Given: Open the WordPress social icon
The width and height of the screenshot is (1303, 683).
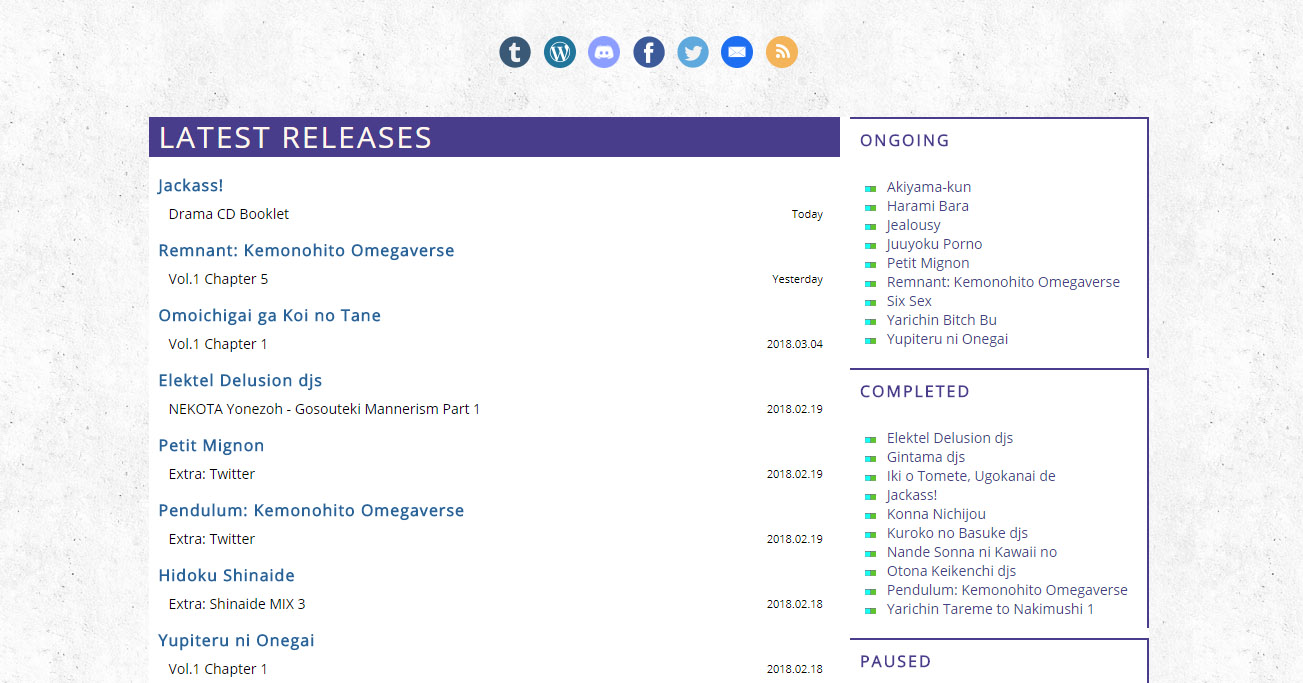Looking at the screenshot, I should pos(560,52).
